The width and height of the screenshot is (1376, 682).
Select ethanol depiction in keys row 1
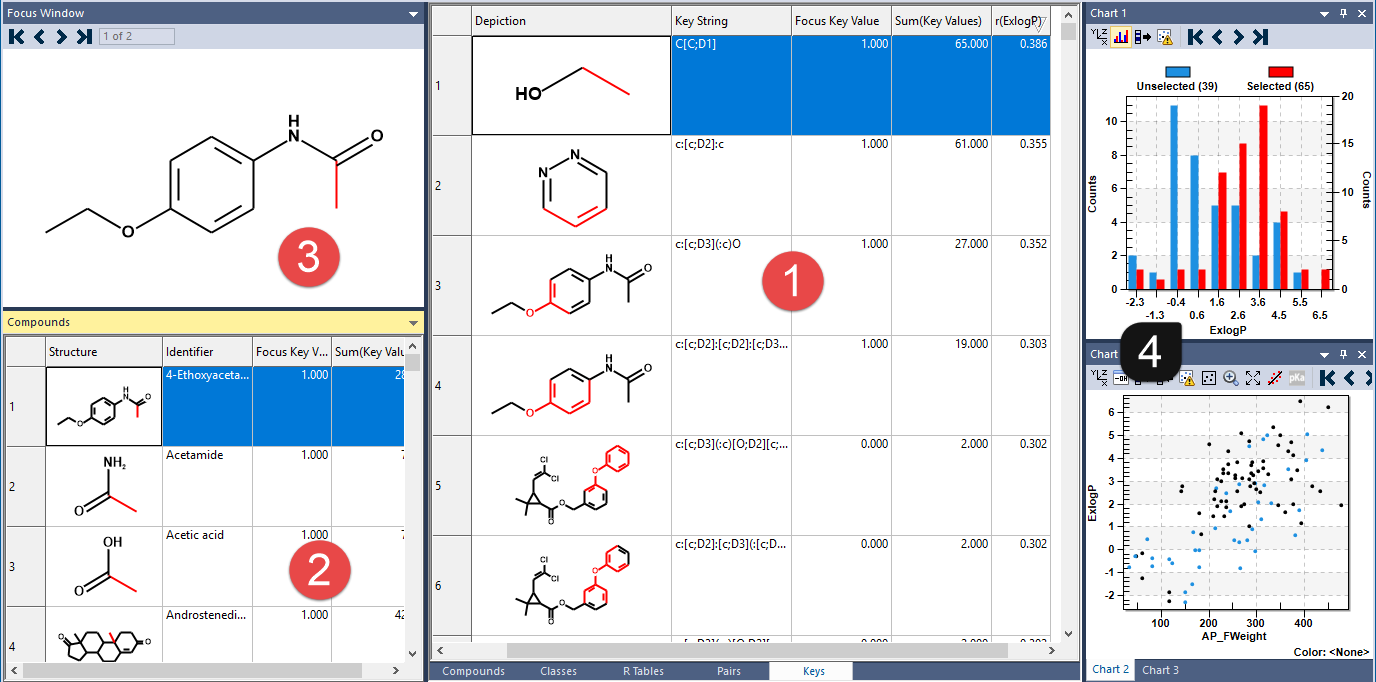[571, 86]
